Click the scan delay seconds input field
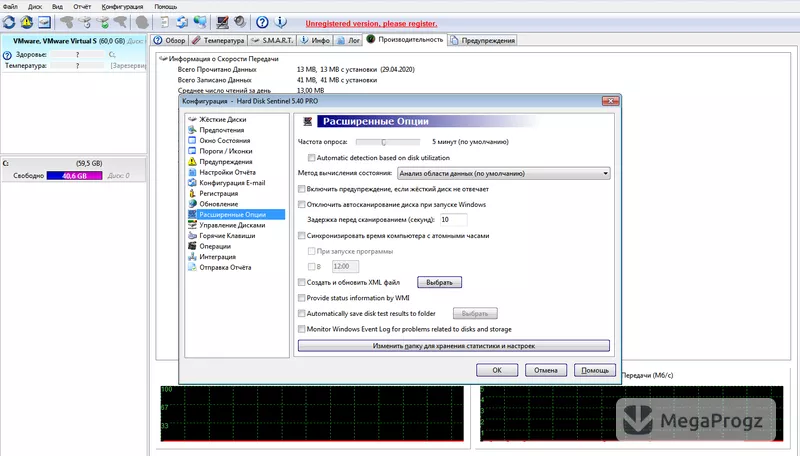Viewport: 800px width, 456px height. coord(453,220)
